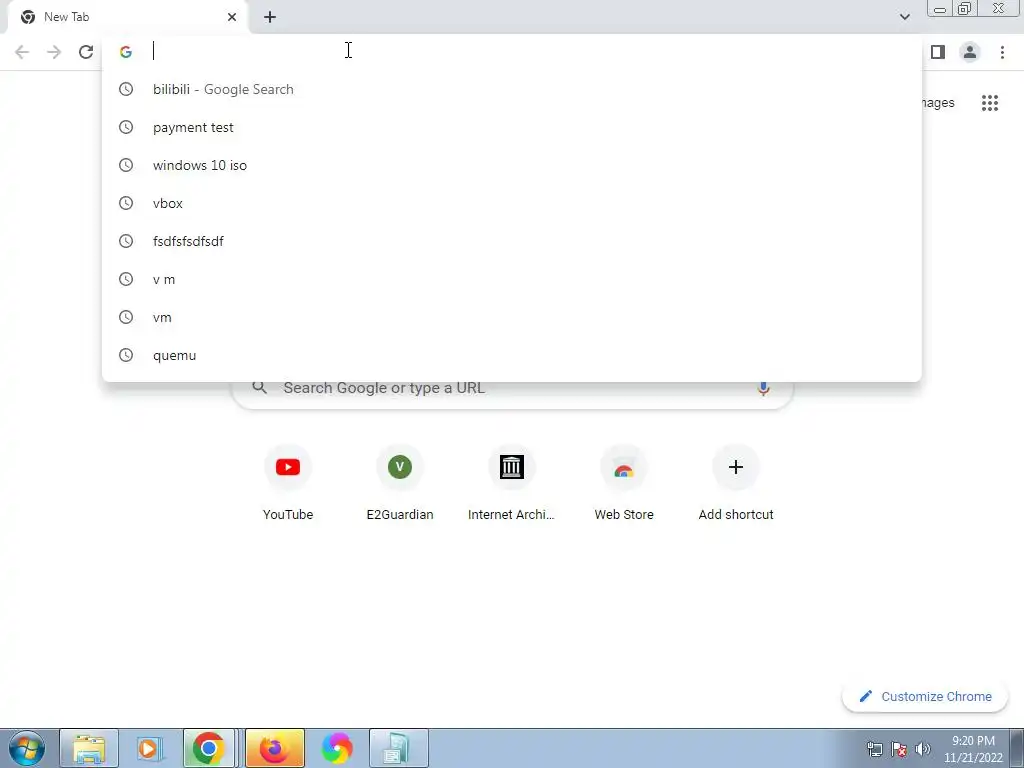Image resolution: width=1024 pixels, height=768 pixels.
Task: Minimize the Chrome window
Action: 940,8
